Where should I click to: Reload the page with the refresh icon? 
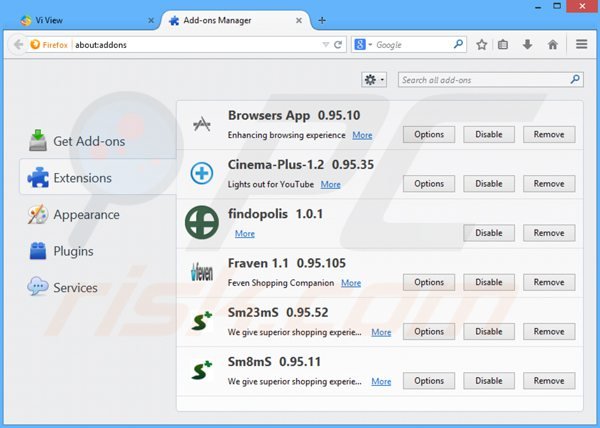(x=338, y=45)
